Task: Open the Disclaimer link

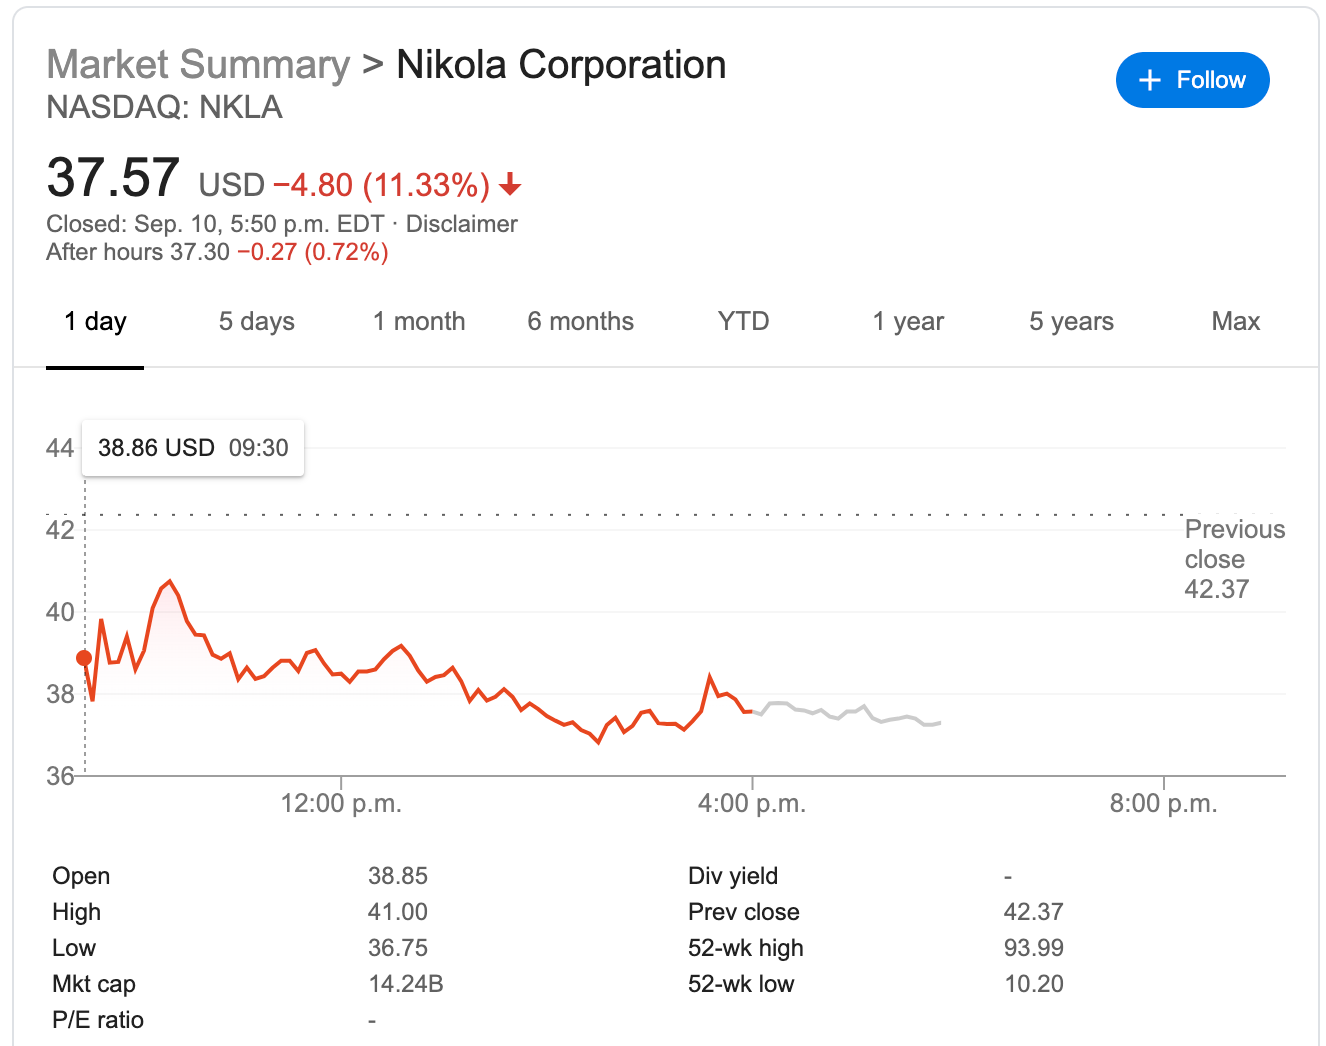Action: pyautogui.click(x=461, y=224)
